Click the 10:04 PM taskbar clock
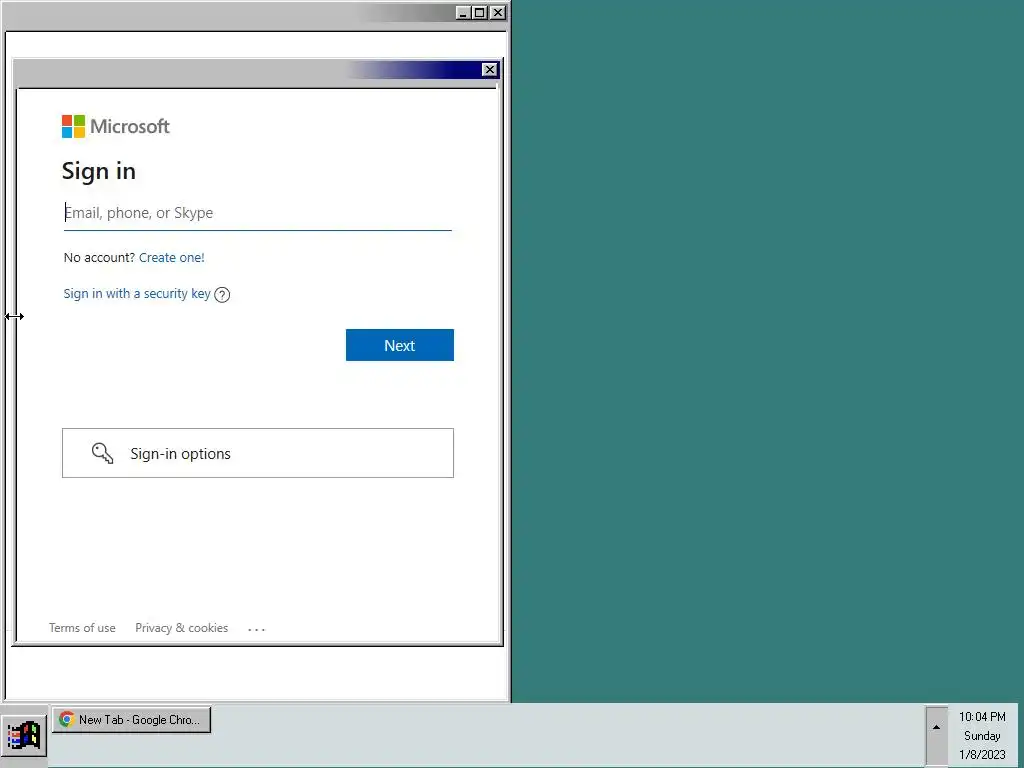Image resolution: width=1024 pixels, height=768 pixels. (x=982, y=716)
